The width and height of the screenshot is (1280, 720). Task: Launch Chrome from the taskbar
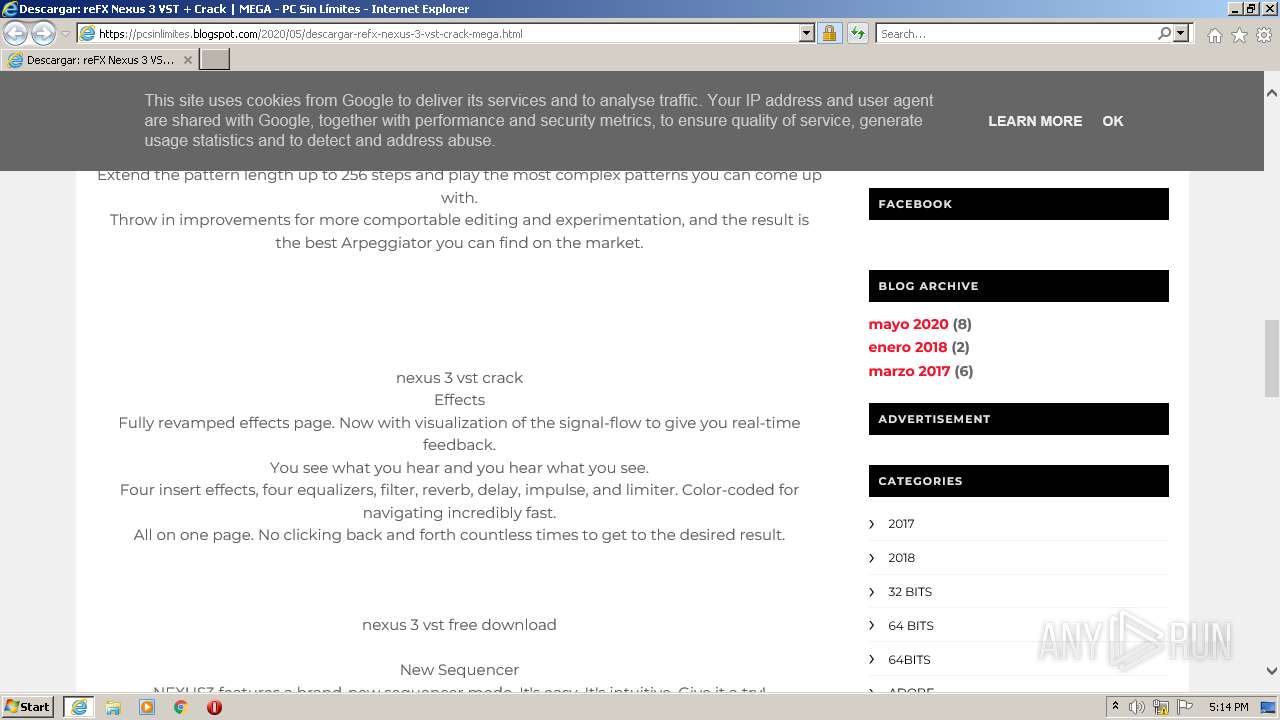(x=181, y=707)
